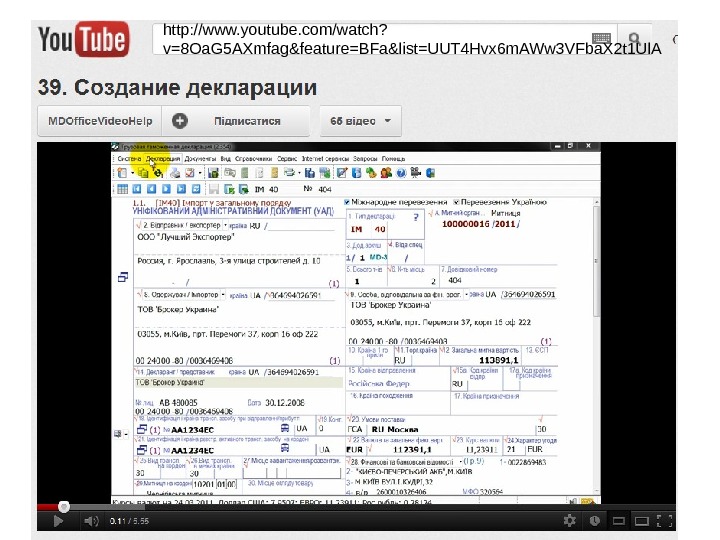Click the video progress scrubber handle

pyautogui.click(x=64, y=506)
